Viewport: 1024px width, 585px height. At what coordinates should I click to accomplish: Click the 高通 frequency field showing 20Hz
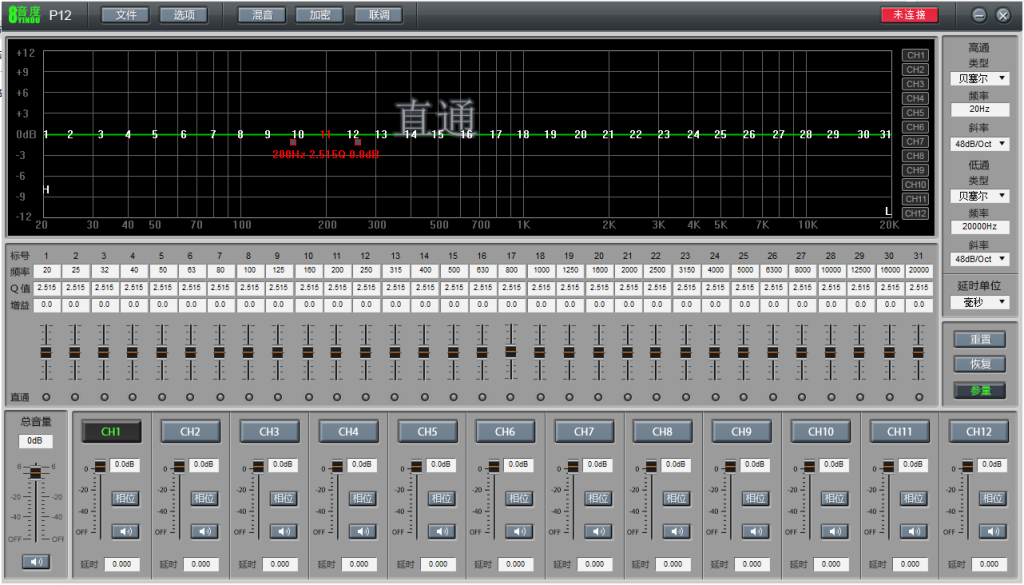coord(980,109)
